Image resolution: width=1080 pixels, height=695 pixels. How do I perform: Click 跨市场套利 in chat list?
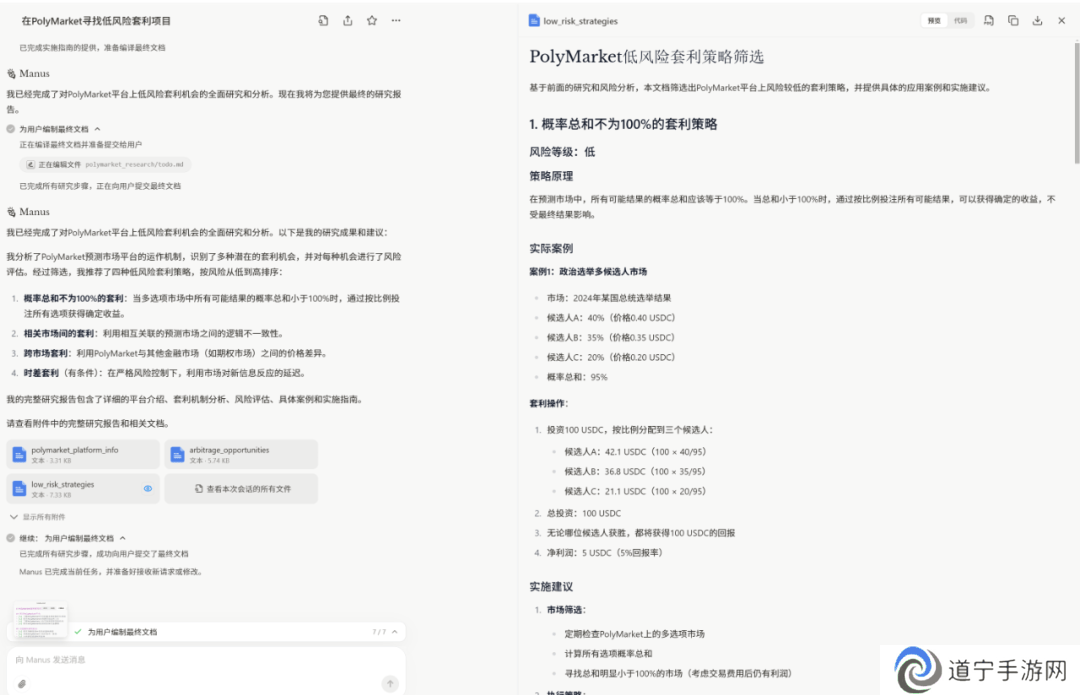[46, 353]
